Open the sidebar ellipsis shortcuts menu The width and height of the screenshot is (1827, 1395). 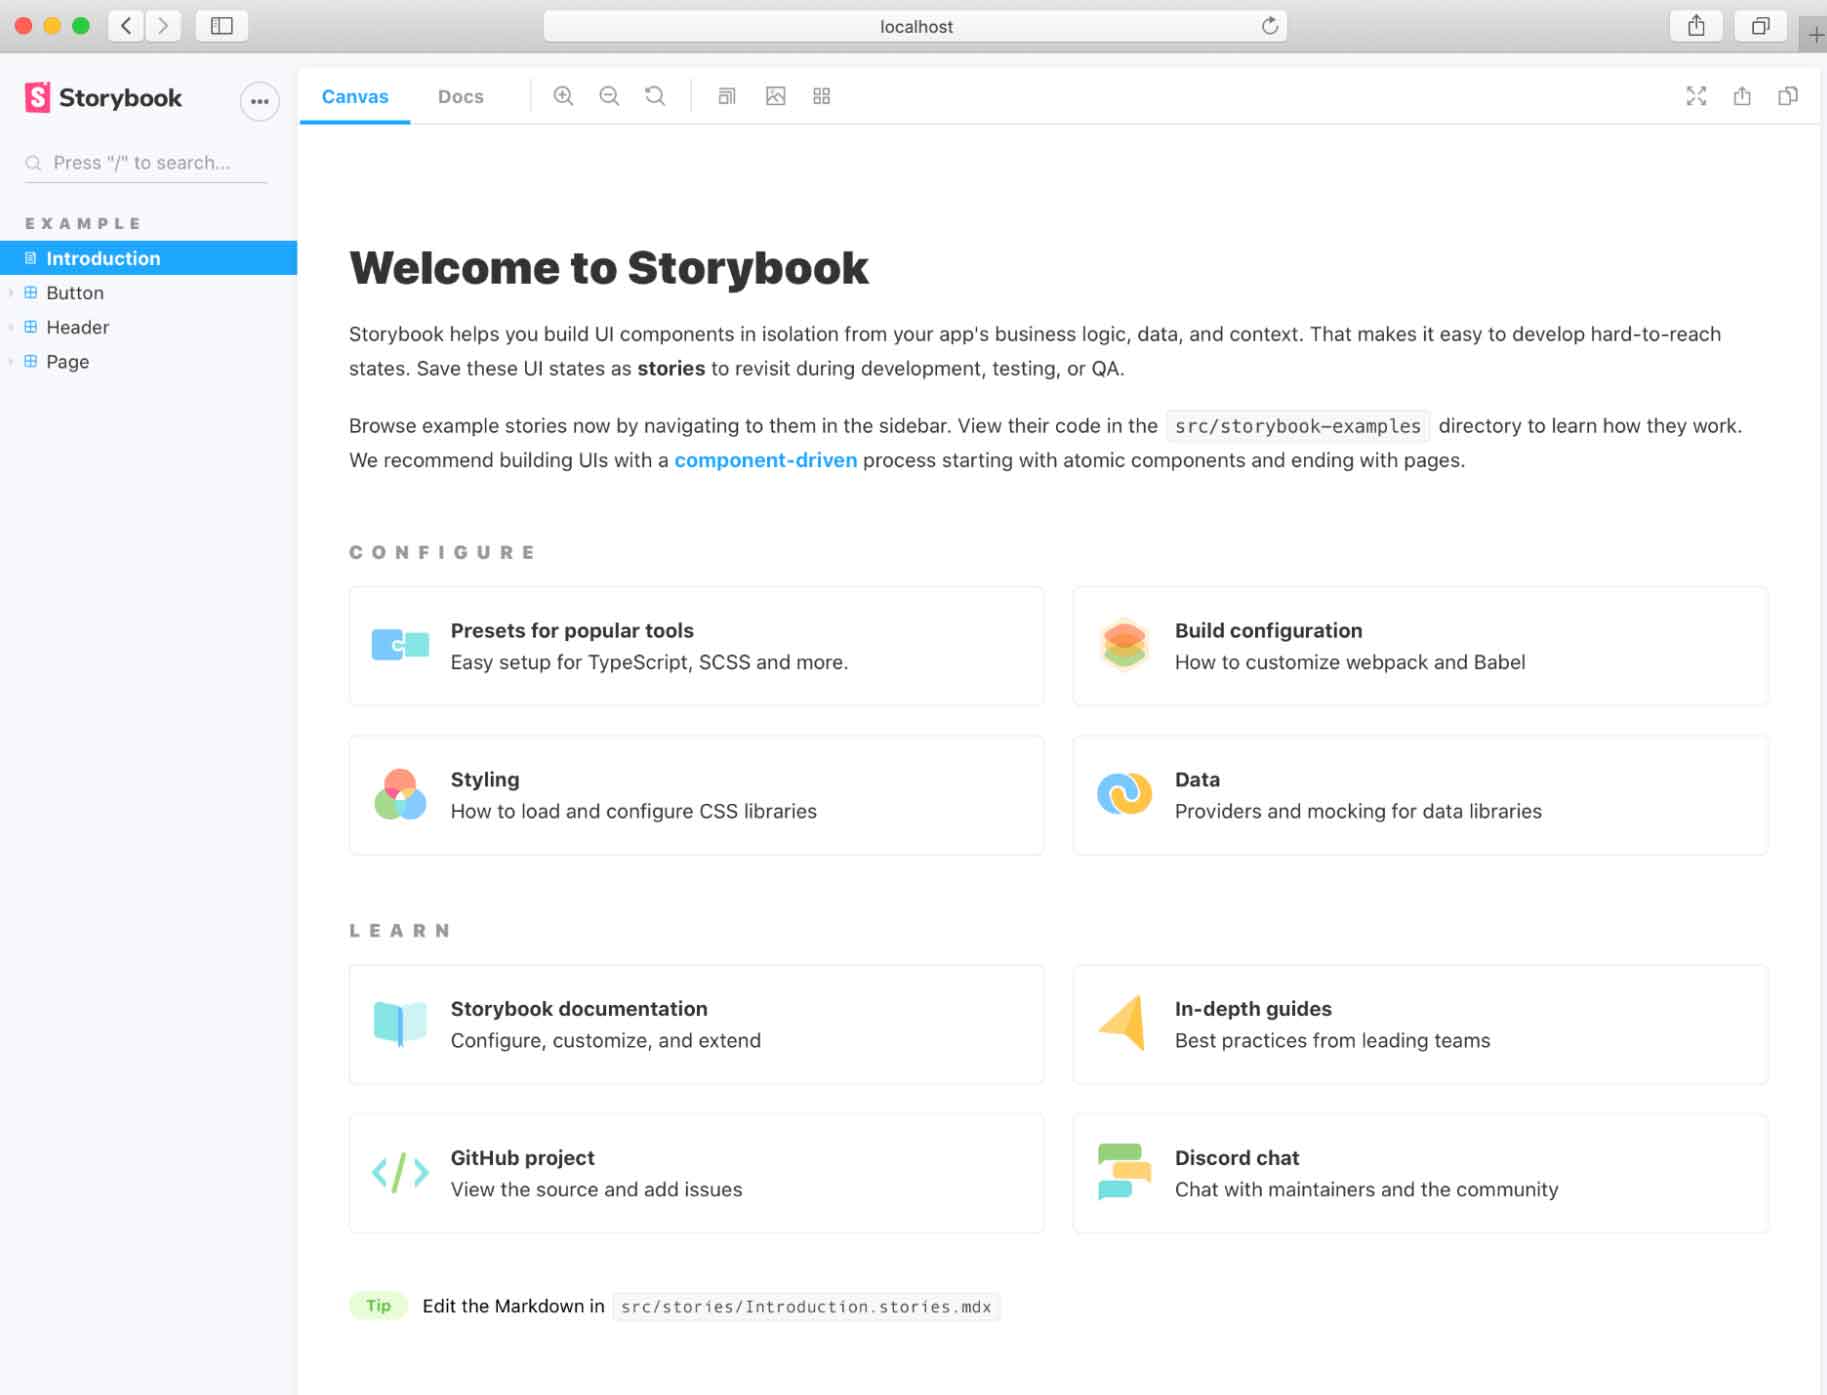pyautogui.click(x=260, y=101)
